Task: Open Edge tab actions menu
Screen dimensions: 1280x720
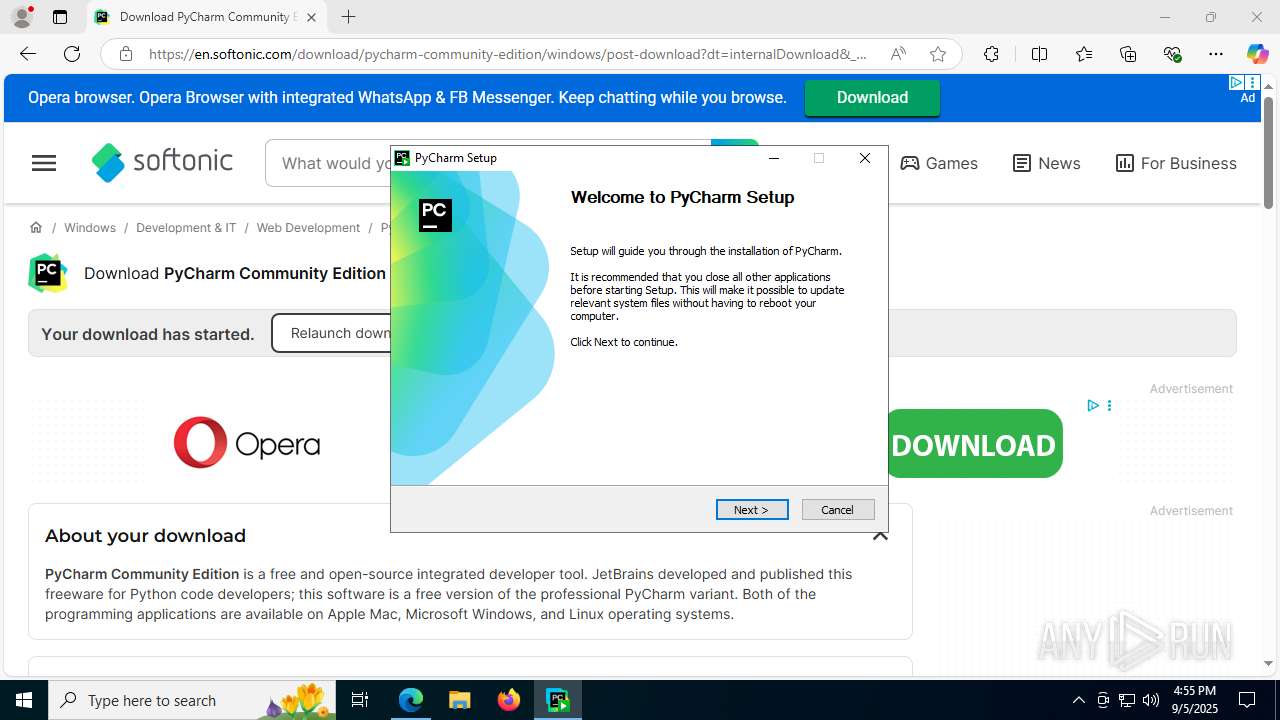Action: (60, 17)
